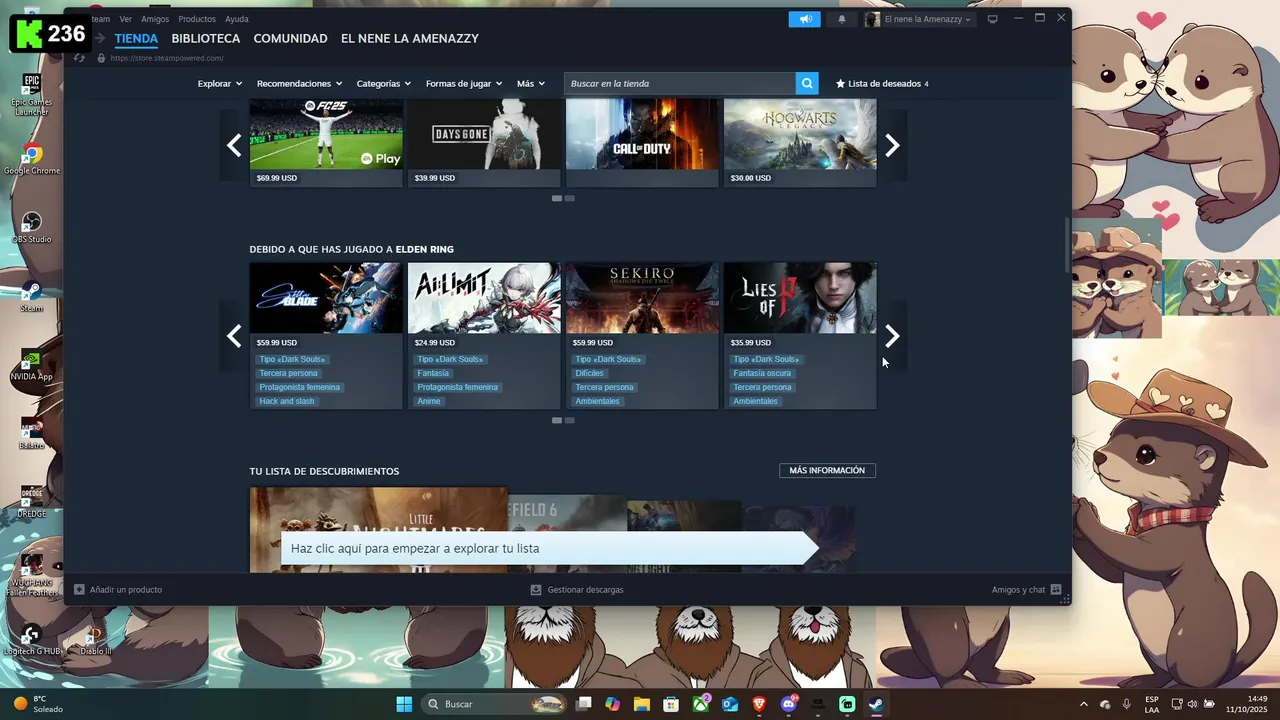Click the 'Haz clic aquí para empezar a explorar' banner

point(548,549)
